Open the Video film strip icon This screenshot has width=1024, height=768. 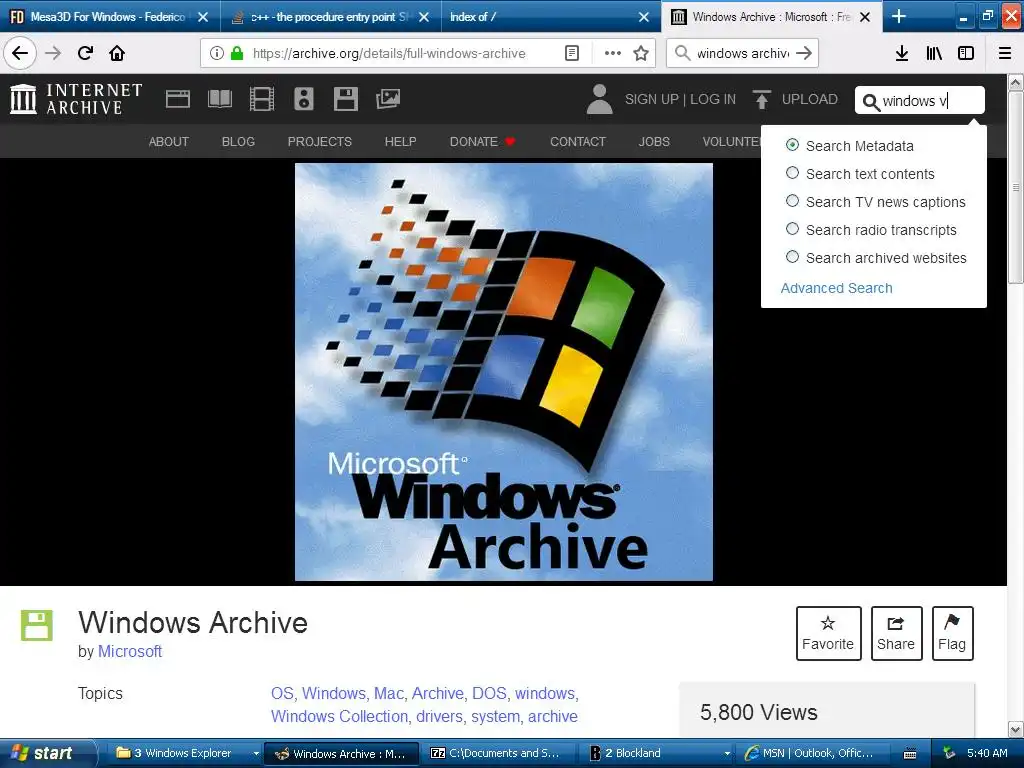(x=262, y=99)
